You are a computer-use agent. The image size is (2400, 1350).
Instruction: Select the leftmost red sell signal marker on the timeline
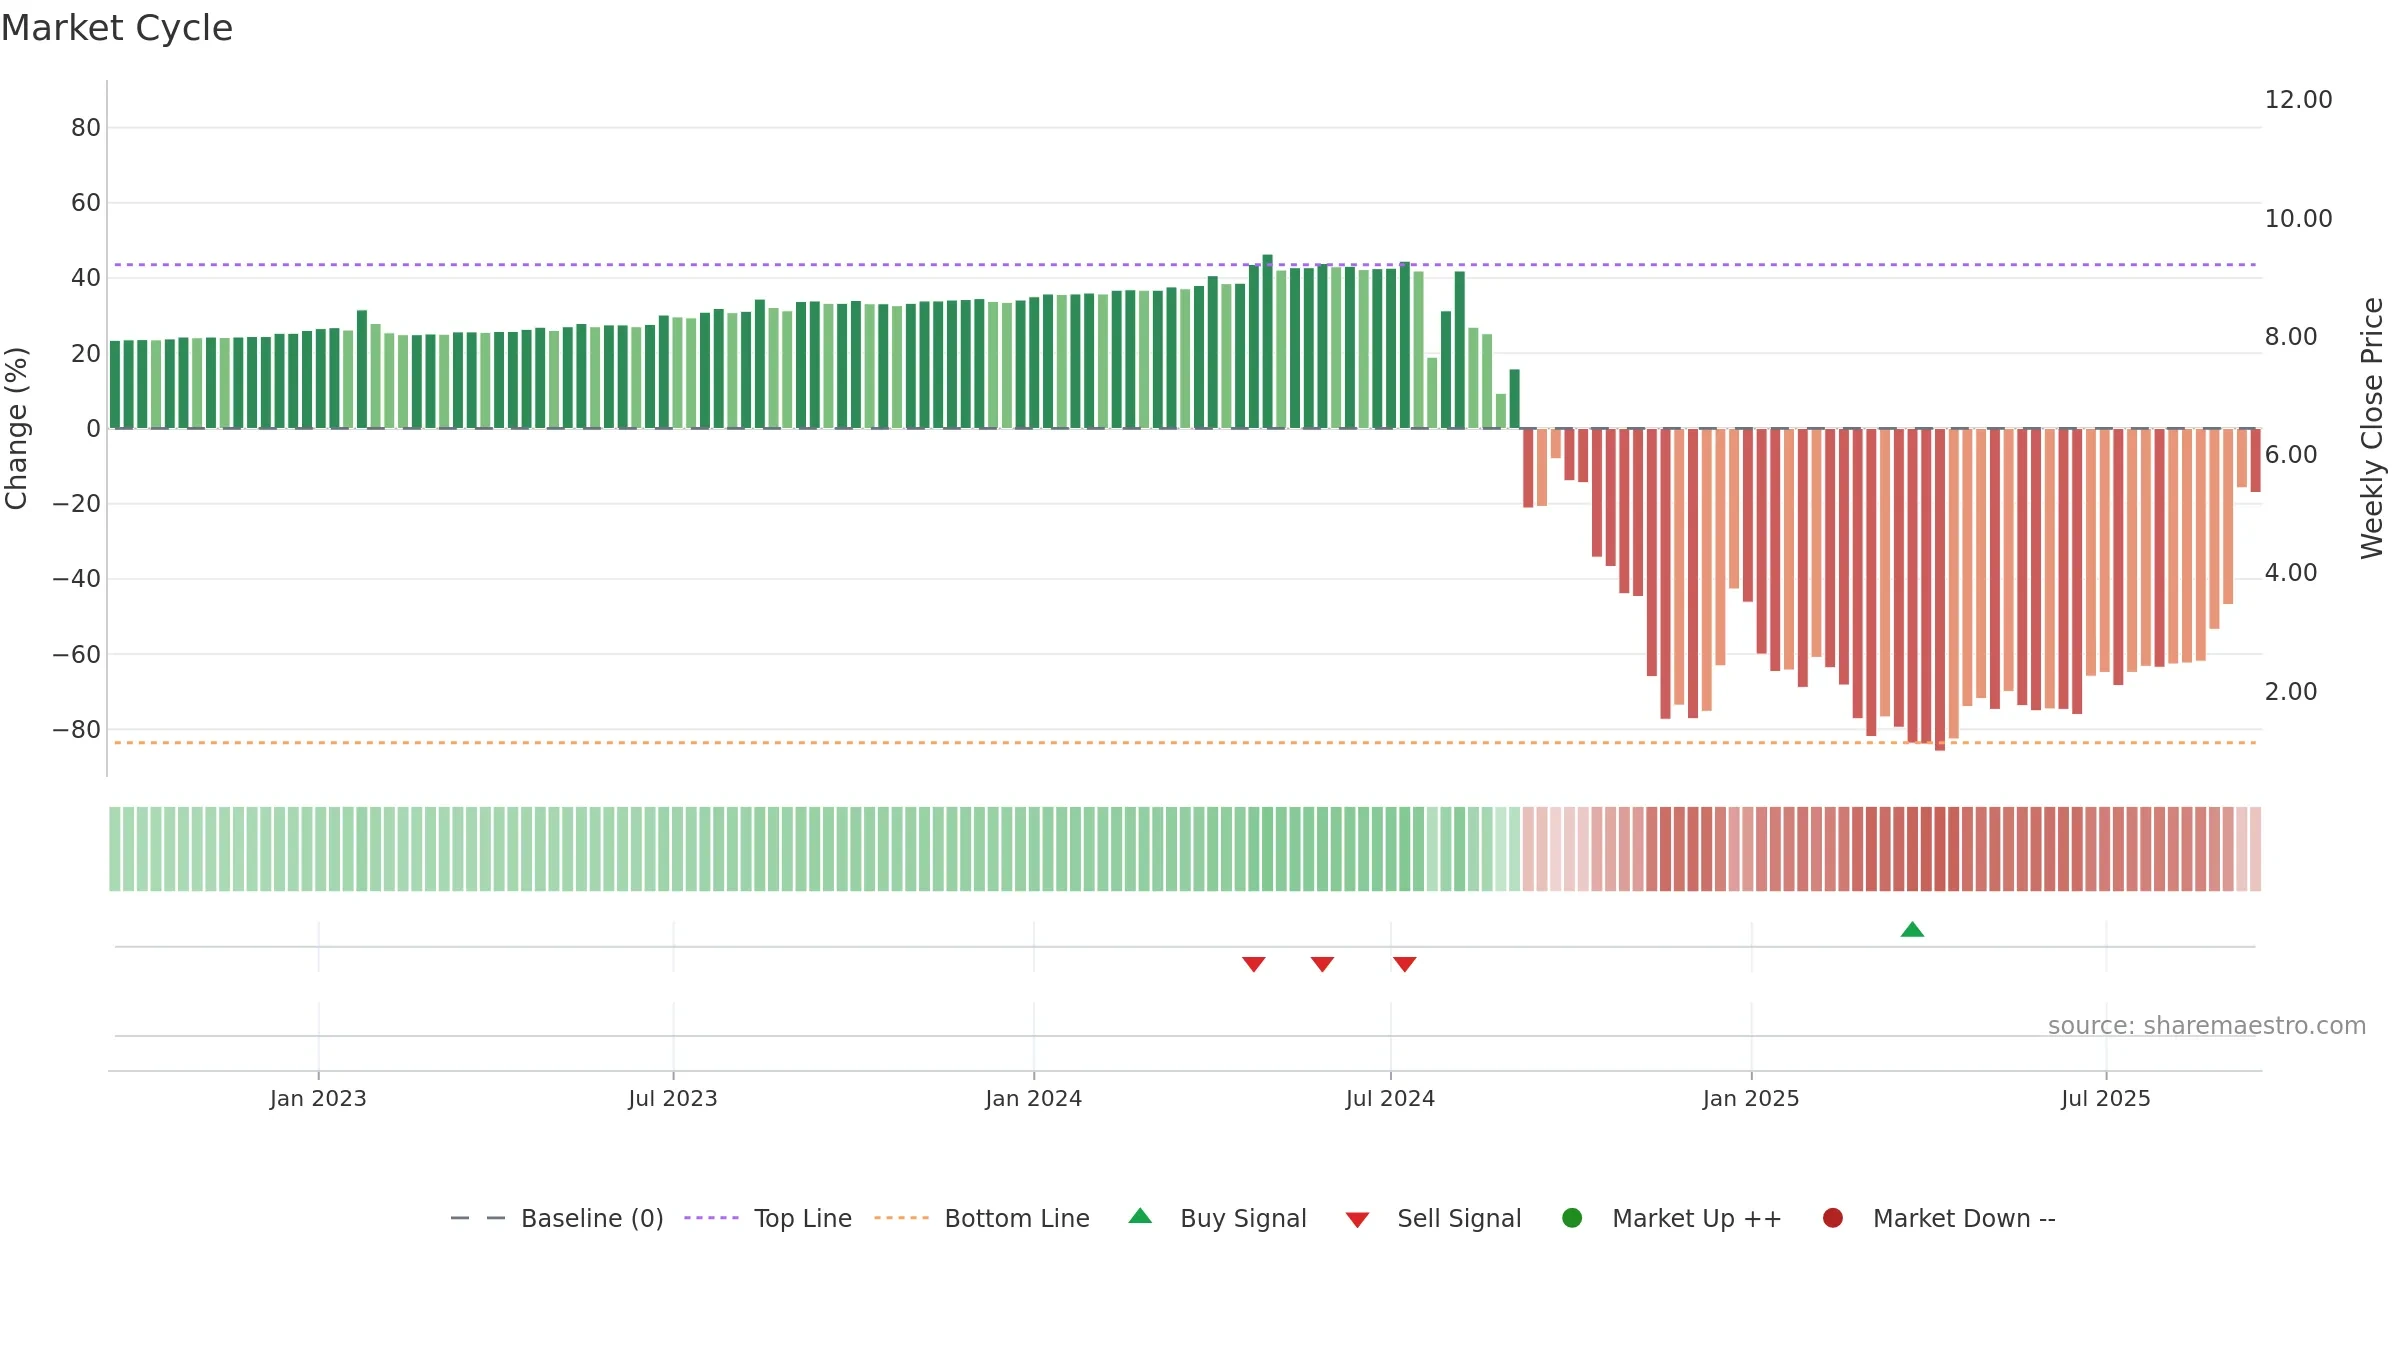(x=1254, y=964)
